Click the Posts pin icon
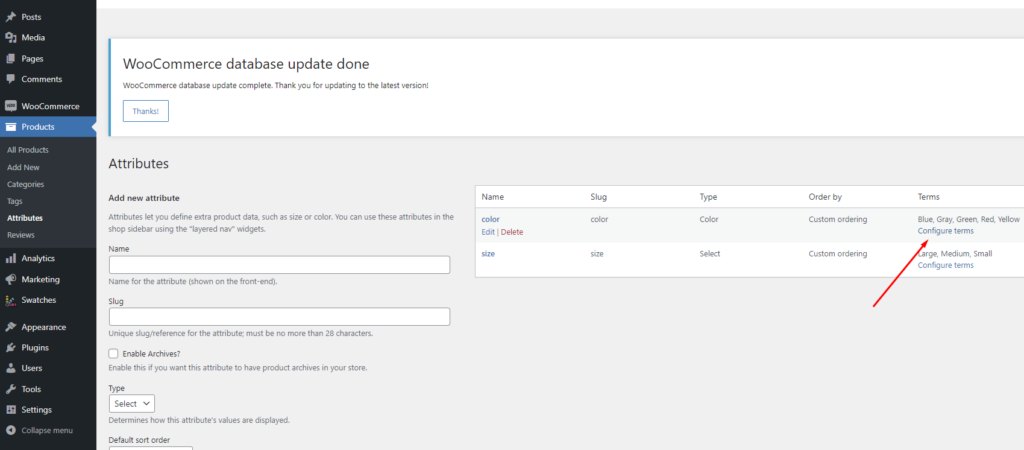 pos(10,17)
